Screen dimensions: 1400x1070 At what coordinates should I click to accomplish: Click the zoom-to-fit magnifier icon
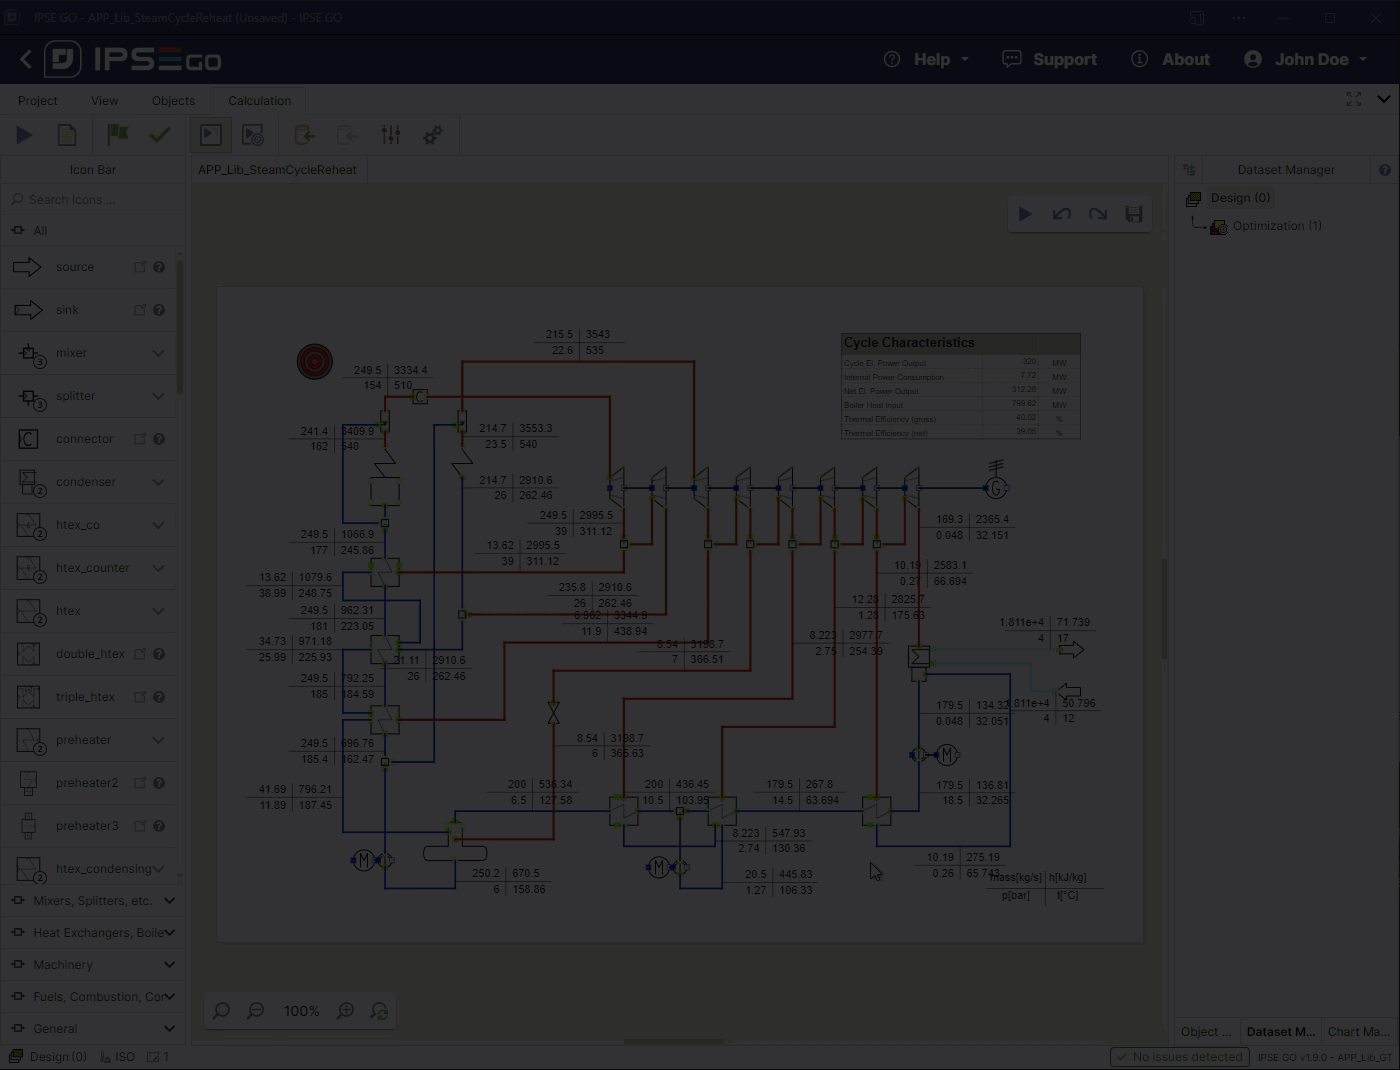(221, 1010)
